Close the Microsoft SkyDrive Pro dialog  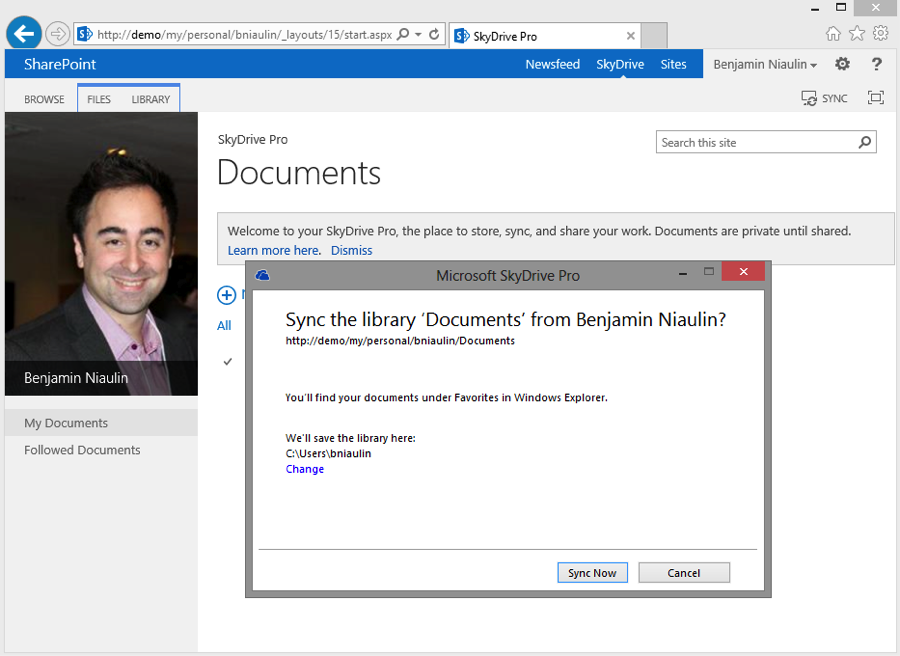tap(743, 271)
